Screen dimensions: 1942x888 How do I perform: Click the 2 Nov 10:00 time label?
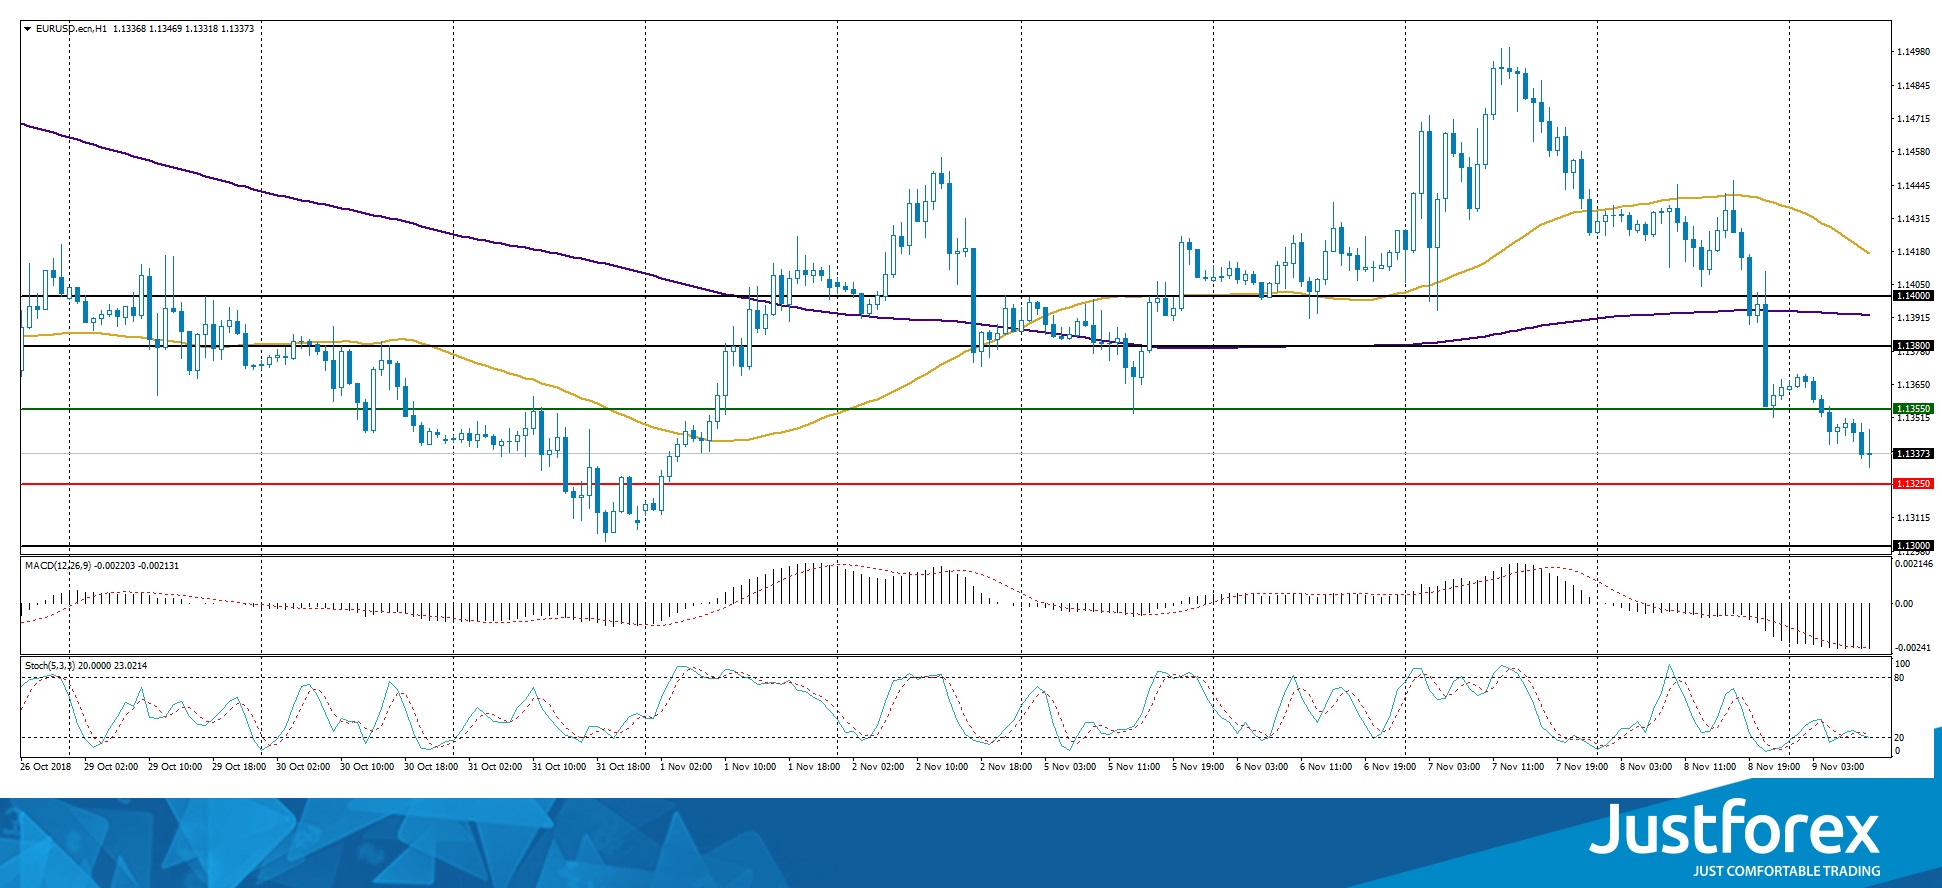click(942, 767)
